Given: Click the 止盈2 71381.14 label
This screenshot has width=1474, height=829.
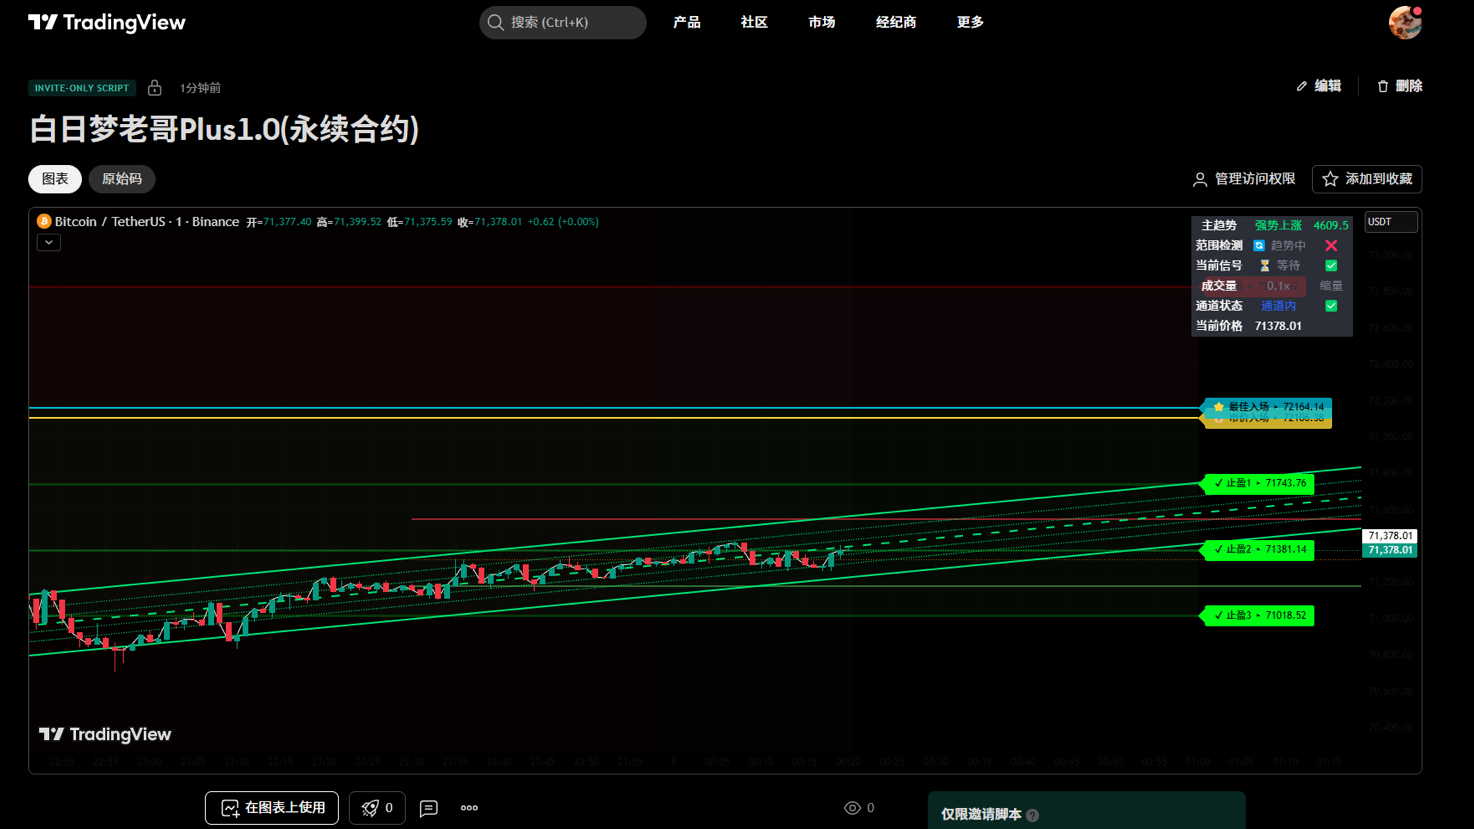Looking at the screenshot, I should click(x=1258, y=549).
